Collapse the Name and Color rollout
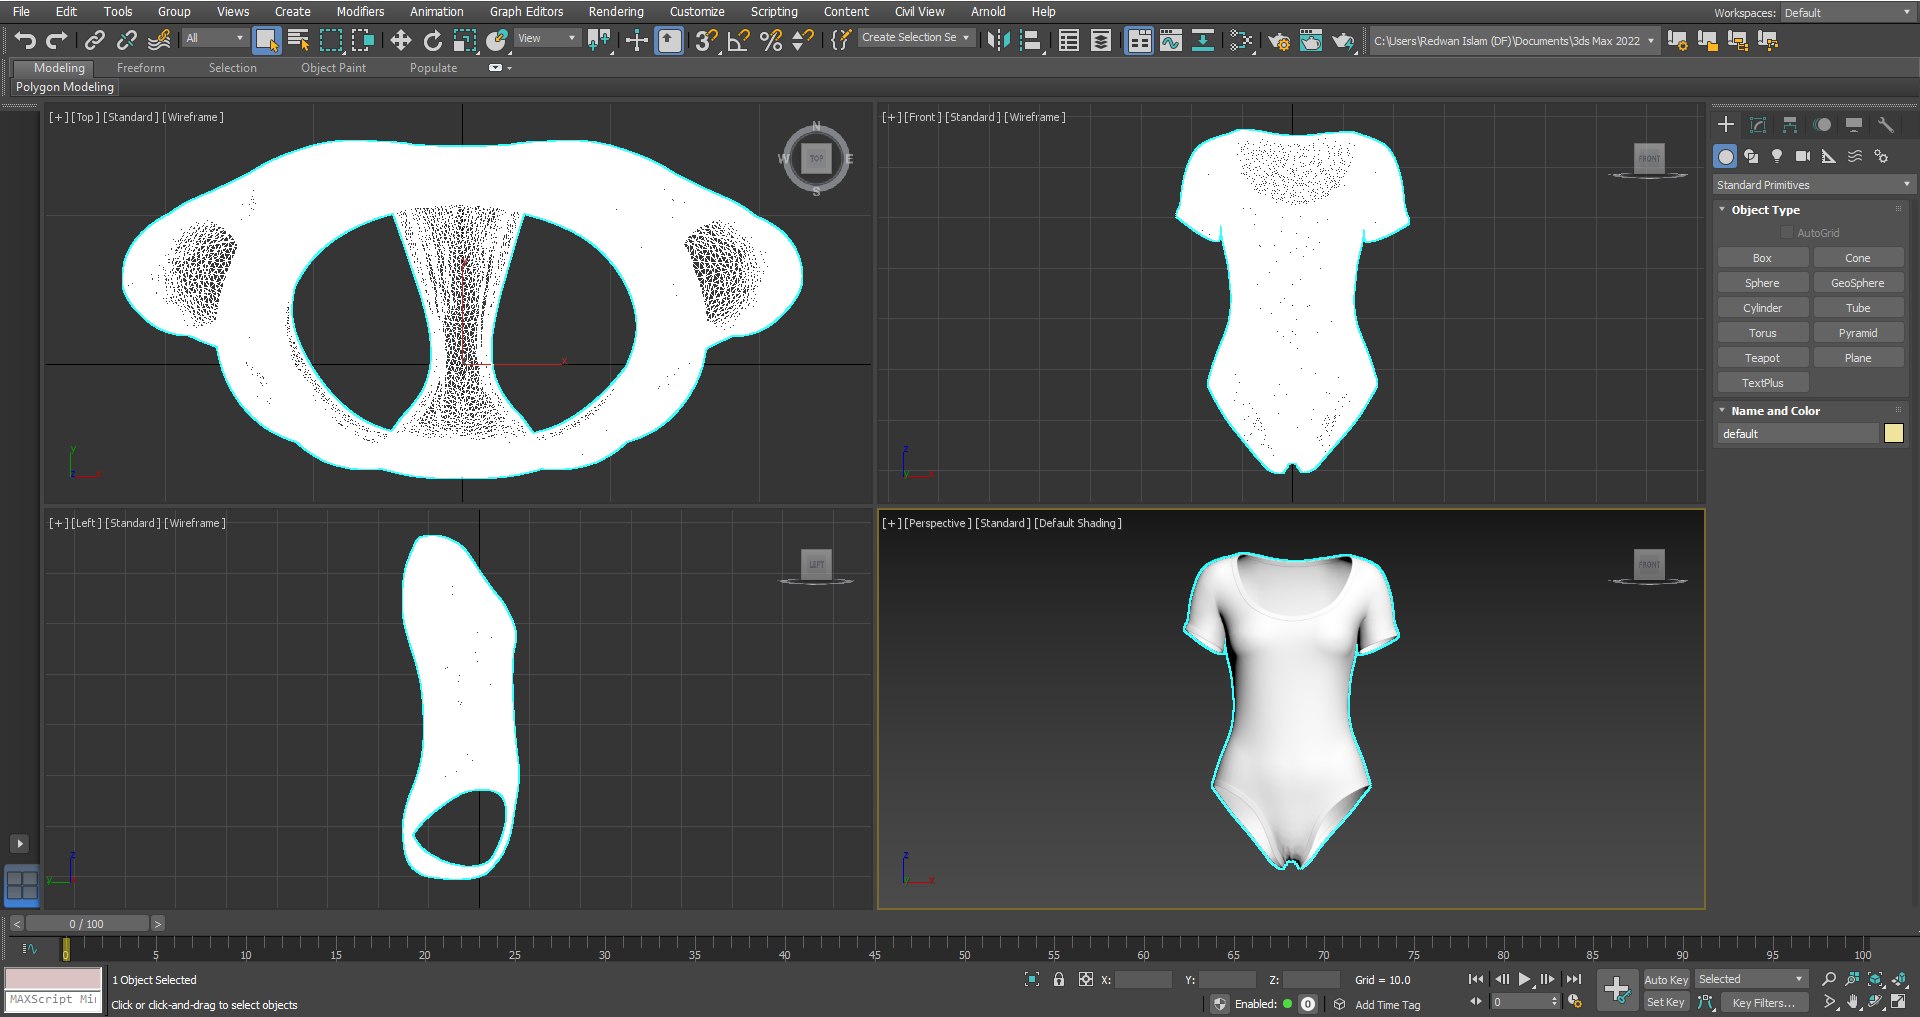Screen dimensions: 1920x1017 pyautogui.click(x=1775, y=411)
